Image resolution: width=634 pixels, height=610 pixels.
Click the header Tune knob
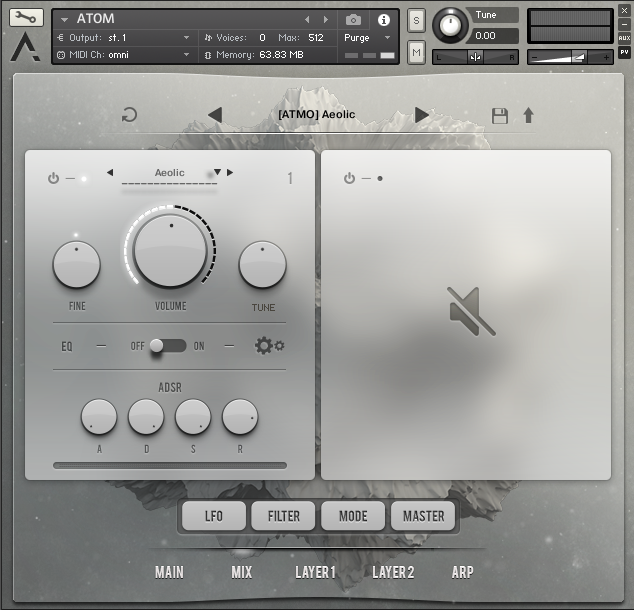tap(450, 25)
